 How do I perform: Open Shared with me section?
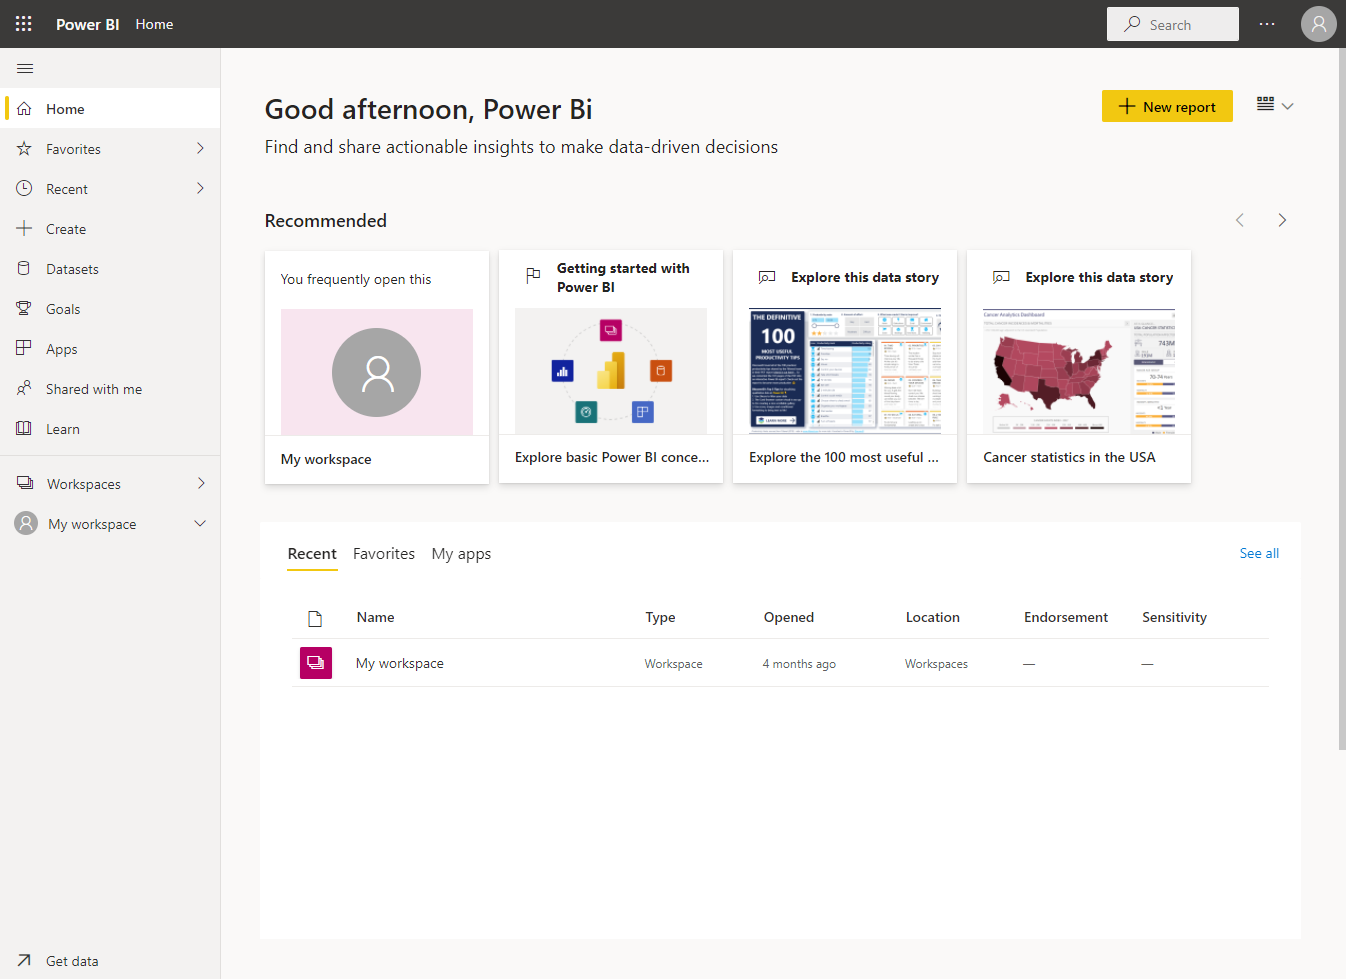(x=93, y=389)
